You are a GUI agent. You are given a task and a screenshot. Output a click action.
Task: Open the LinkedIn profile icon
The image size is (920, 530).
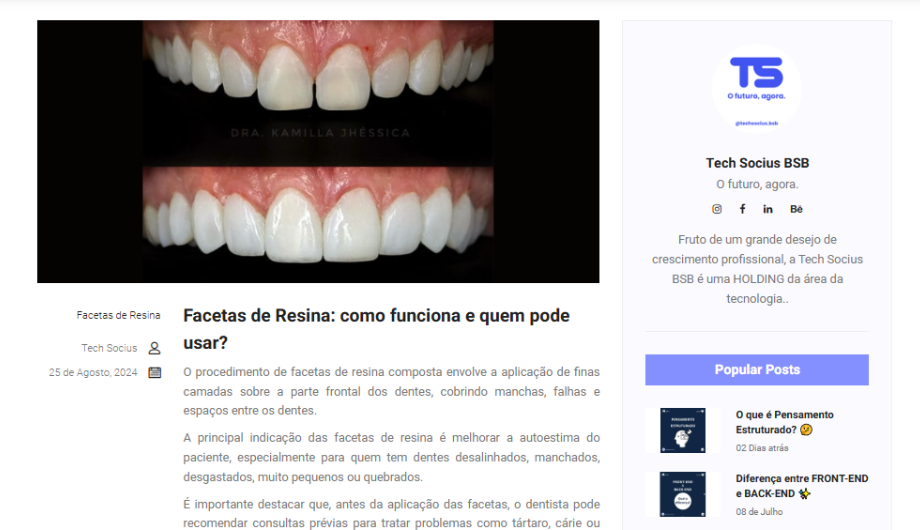click(768, 209)
